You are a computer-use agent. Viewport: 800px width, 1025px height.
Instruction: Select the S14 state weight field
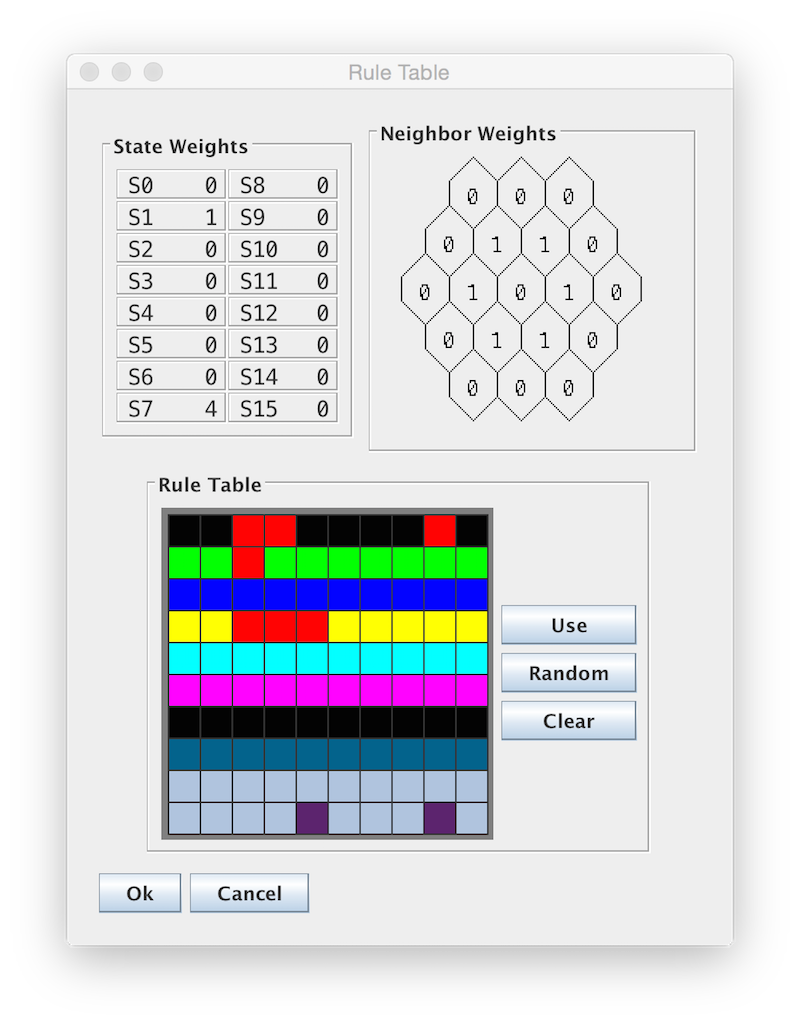point(283,377)
